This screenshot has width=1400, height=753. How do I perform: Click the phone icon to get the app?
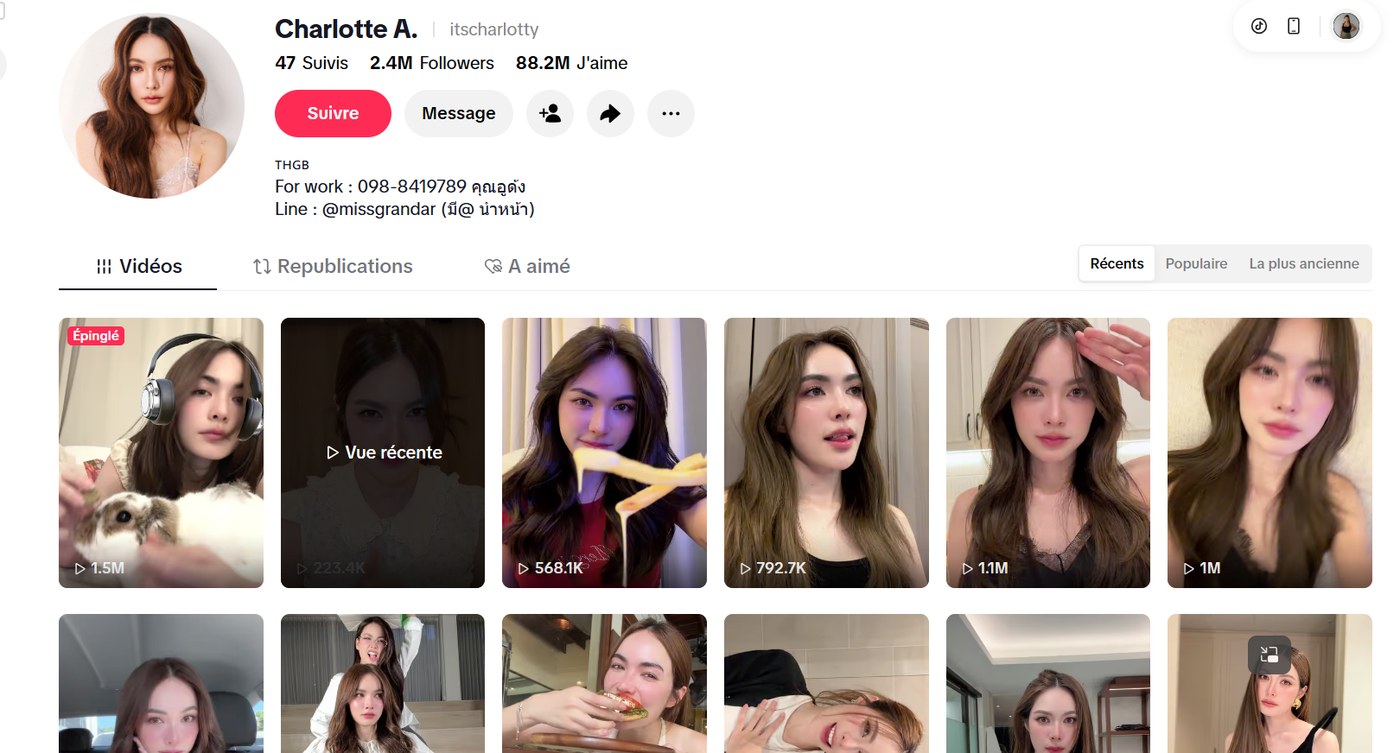[x=1294, y=26]
